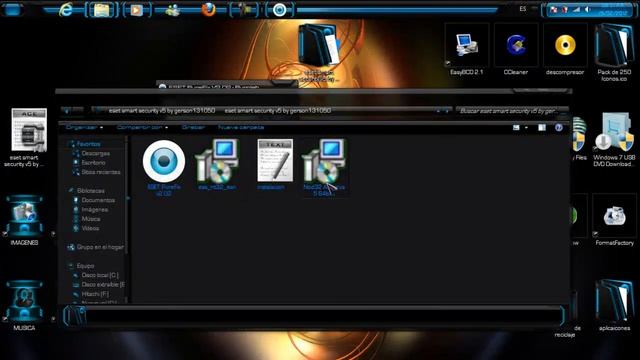Open the Organizar dropdown menu
The height and width of the screenshot is (360, 640).
(84, 127)
